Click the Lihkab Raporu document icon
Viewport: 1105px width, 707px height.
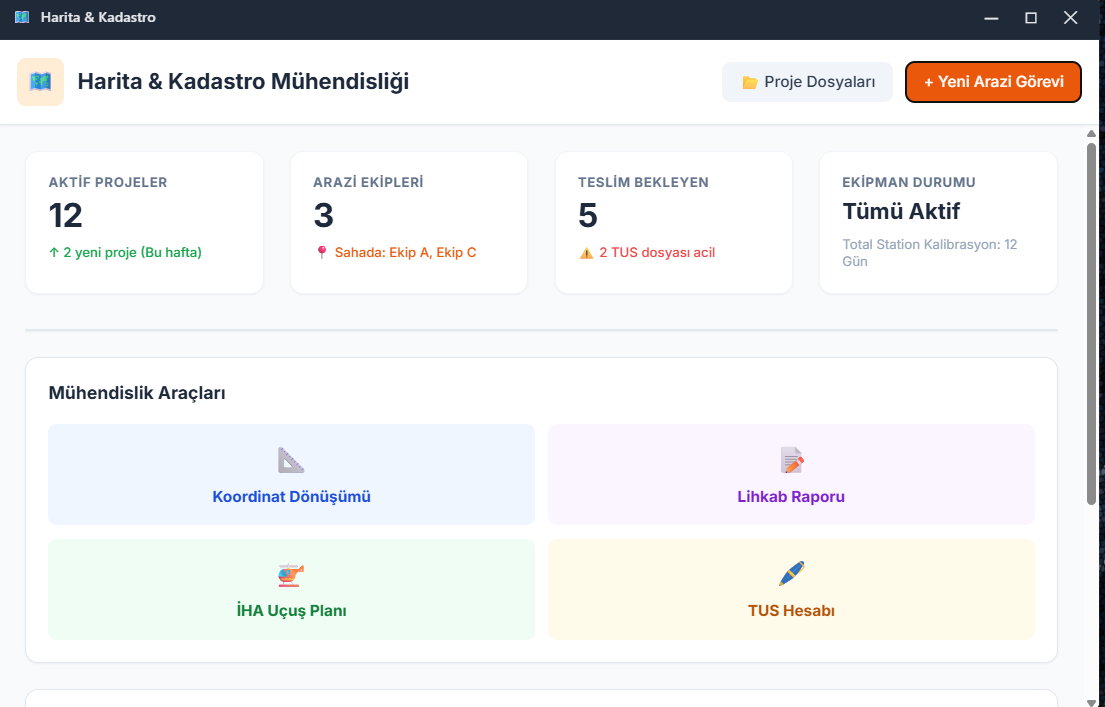click(791, 460)
